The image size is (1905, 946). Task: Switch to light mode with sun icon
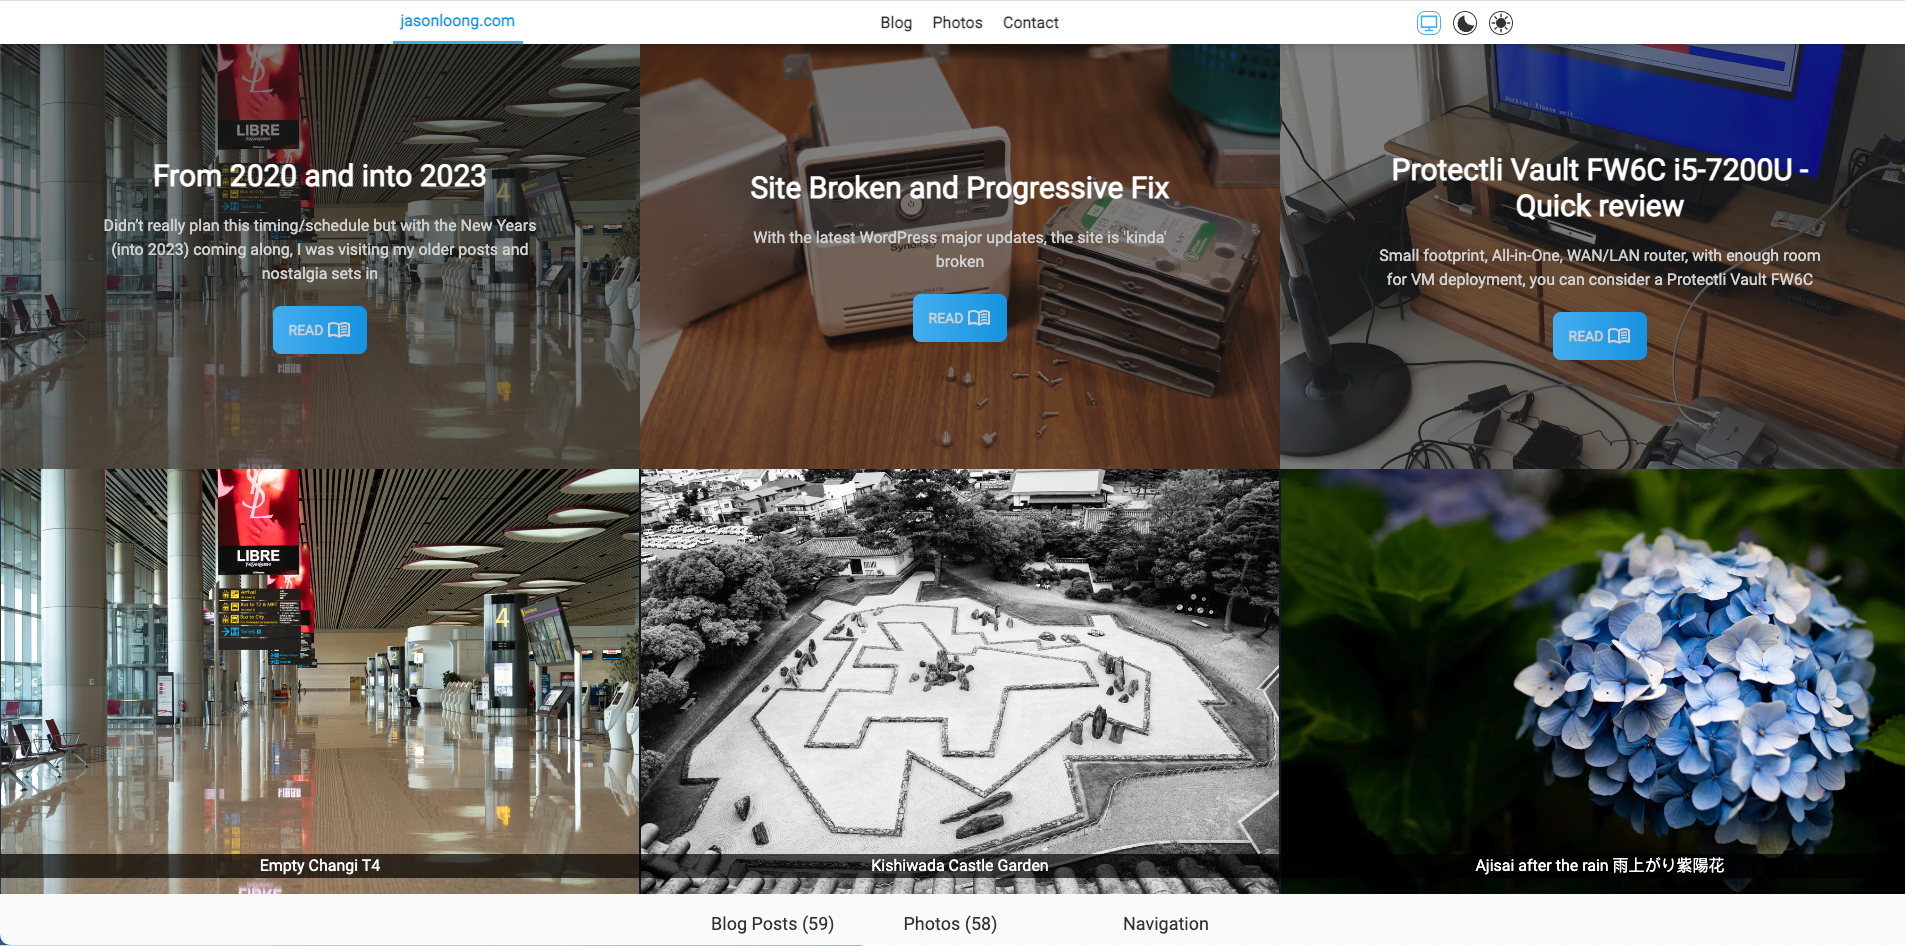pyautogui.click(x=1499, y=22)
